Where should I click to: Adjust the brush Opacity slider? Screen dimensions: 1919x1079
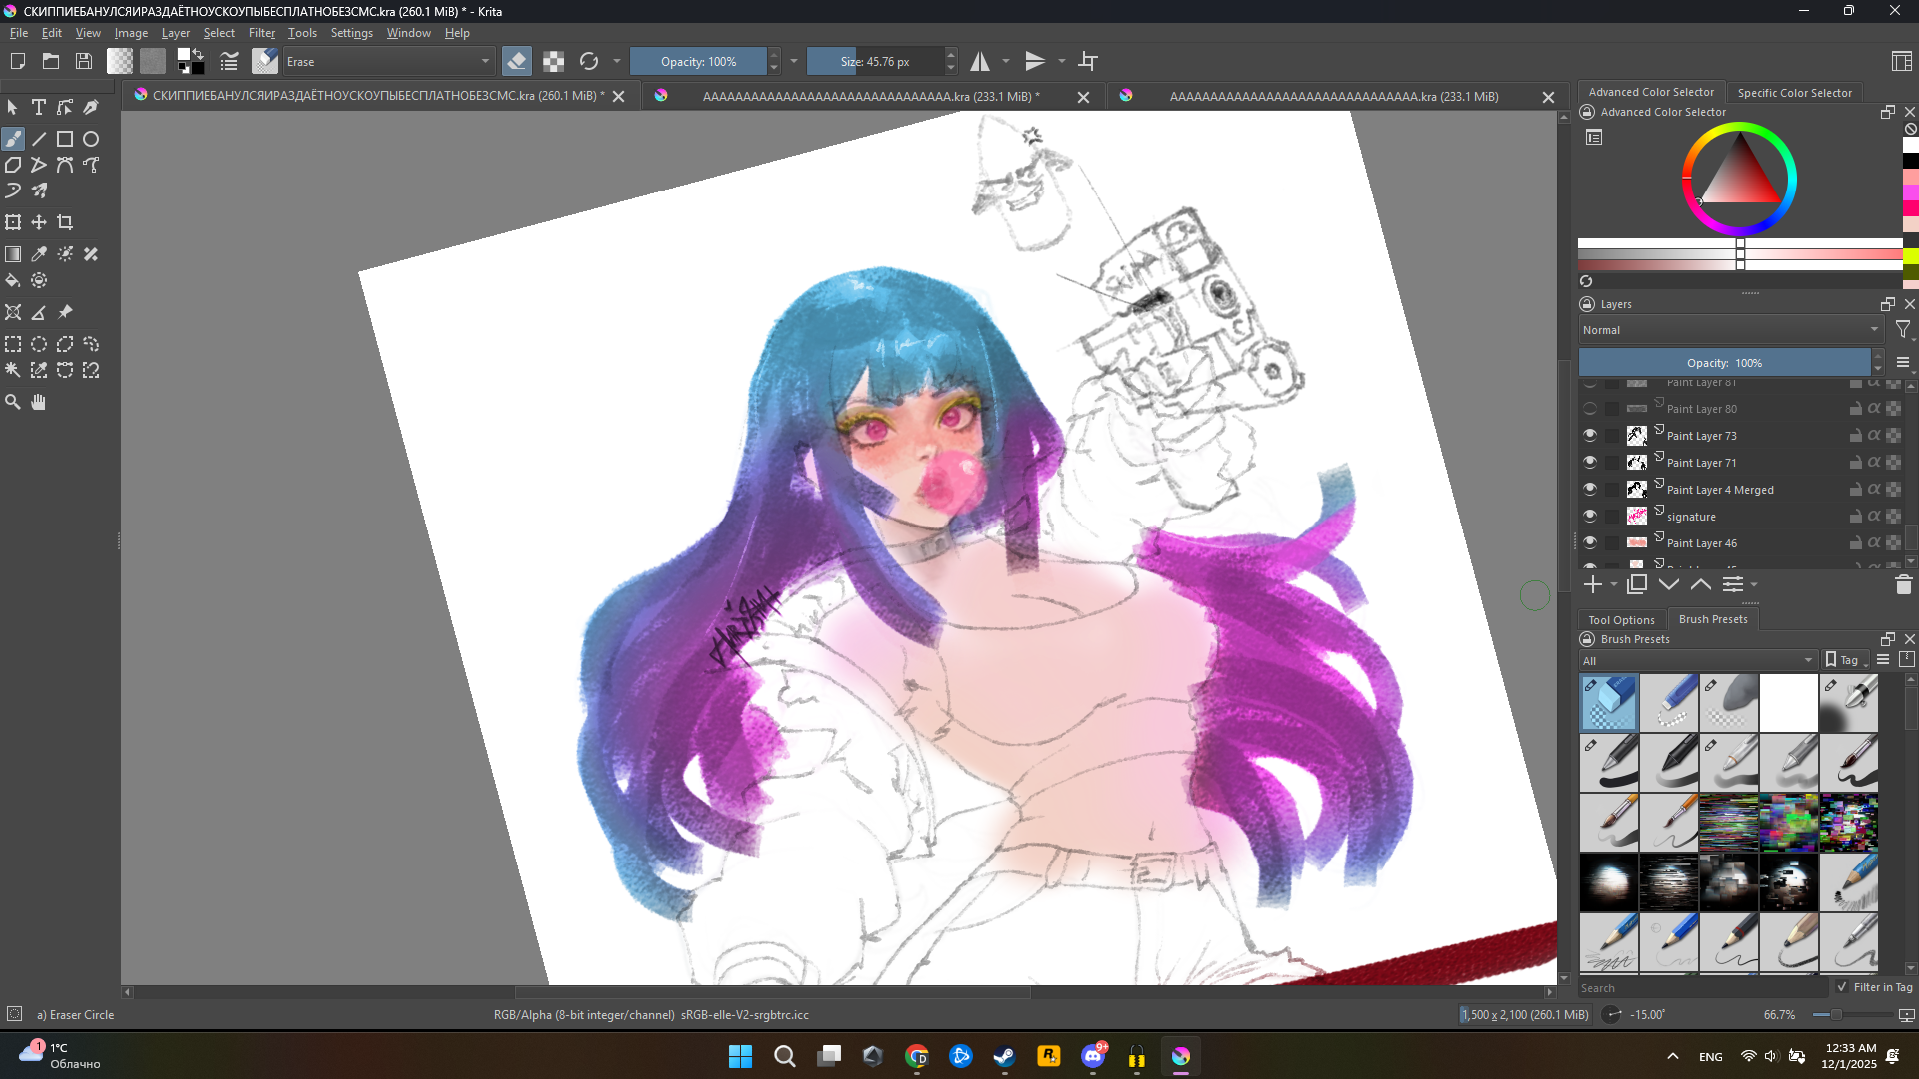699,61
